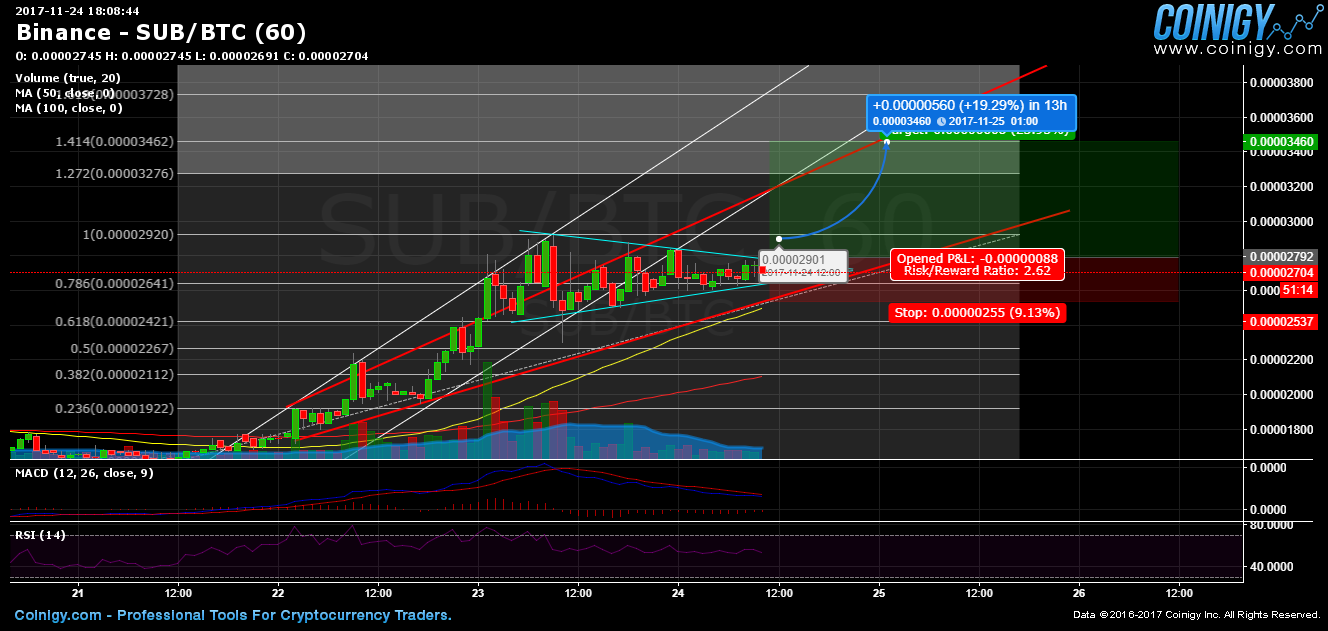Select the MA (100, close, 0) indicator label
1328x631 pixels.
click(68, 107)
